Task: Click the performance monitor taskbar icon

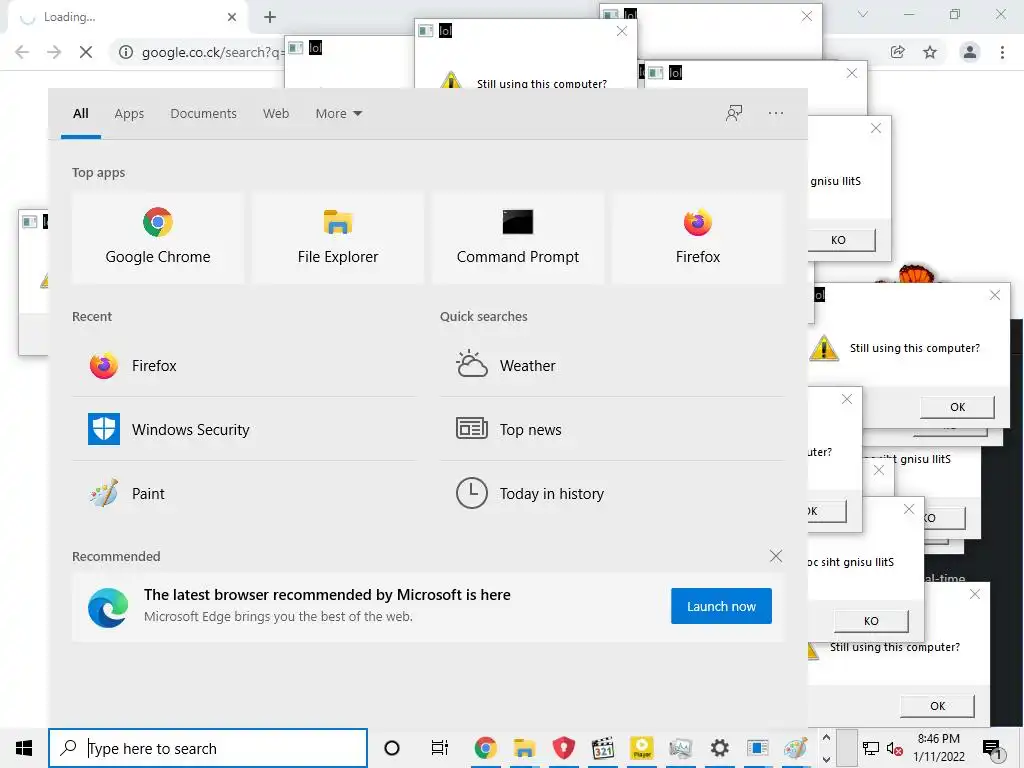Action: coord(680,748)
